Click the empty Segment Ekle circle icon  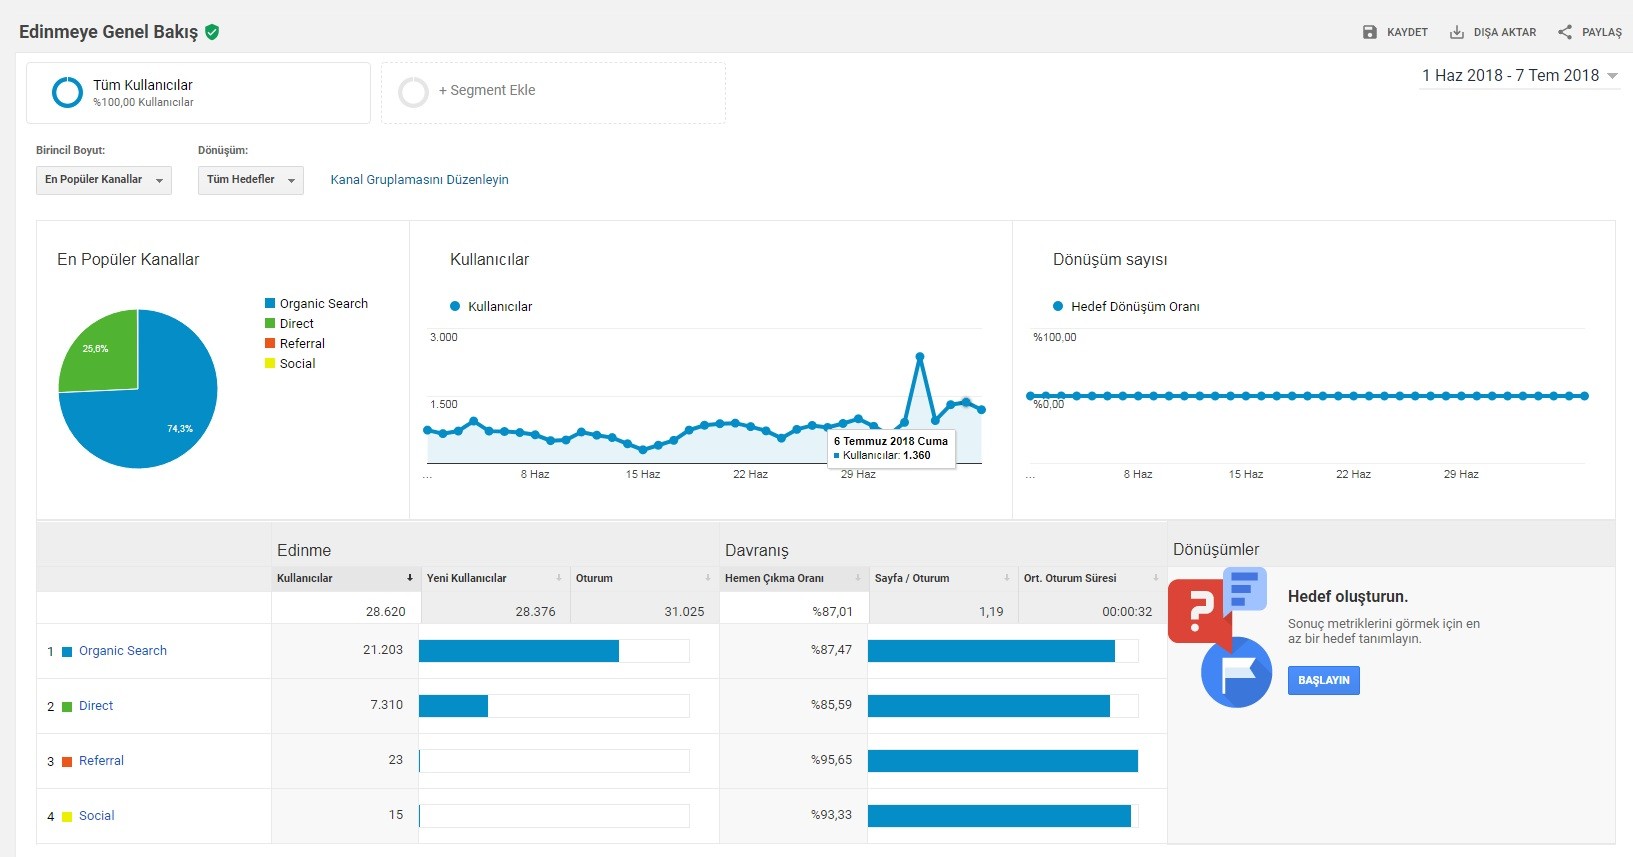pyautogui.click(x=413, y=92)
